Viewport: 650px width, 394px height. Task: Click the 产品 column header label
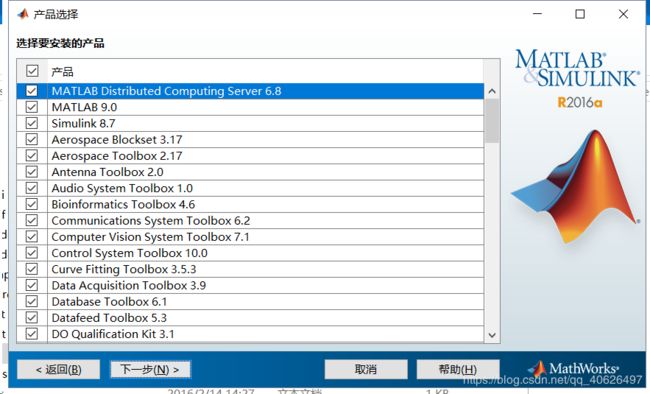62,71
